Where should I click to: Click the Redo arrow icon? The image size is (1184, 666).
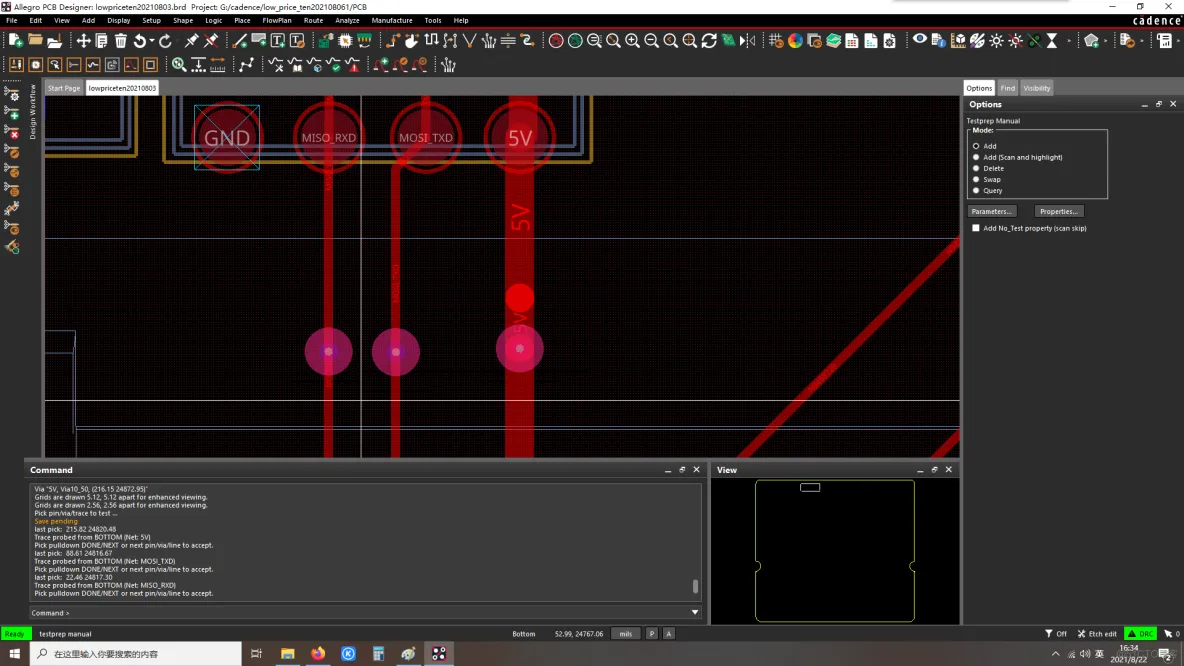pyautogui.click(x=165, y=41)
